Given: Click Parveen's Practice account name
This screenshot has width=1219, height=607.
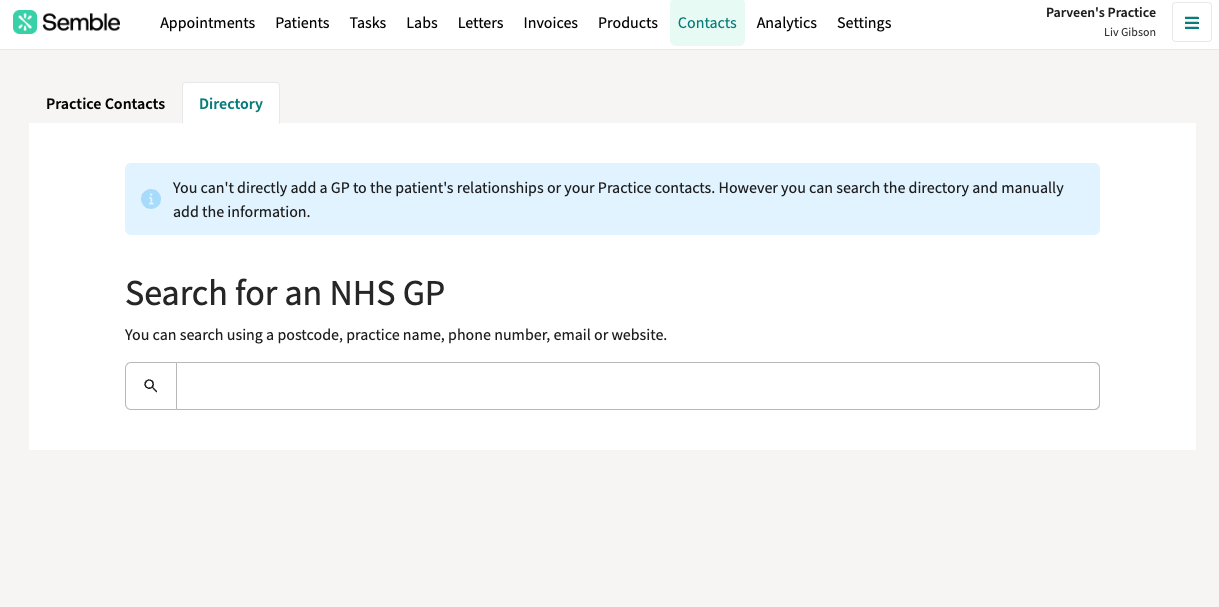Looking at the screenshot, I should pyautogui.click(x=1101, y=13).
